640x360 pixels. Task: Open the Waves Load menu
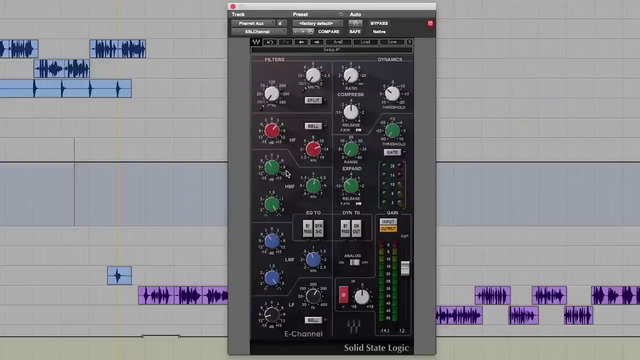365,42
